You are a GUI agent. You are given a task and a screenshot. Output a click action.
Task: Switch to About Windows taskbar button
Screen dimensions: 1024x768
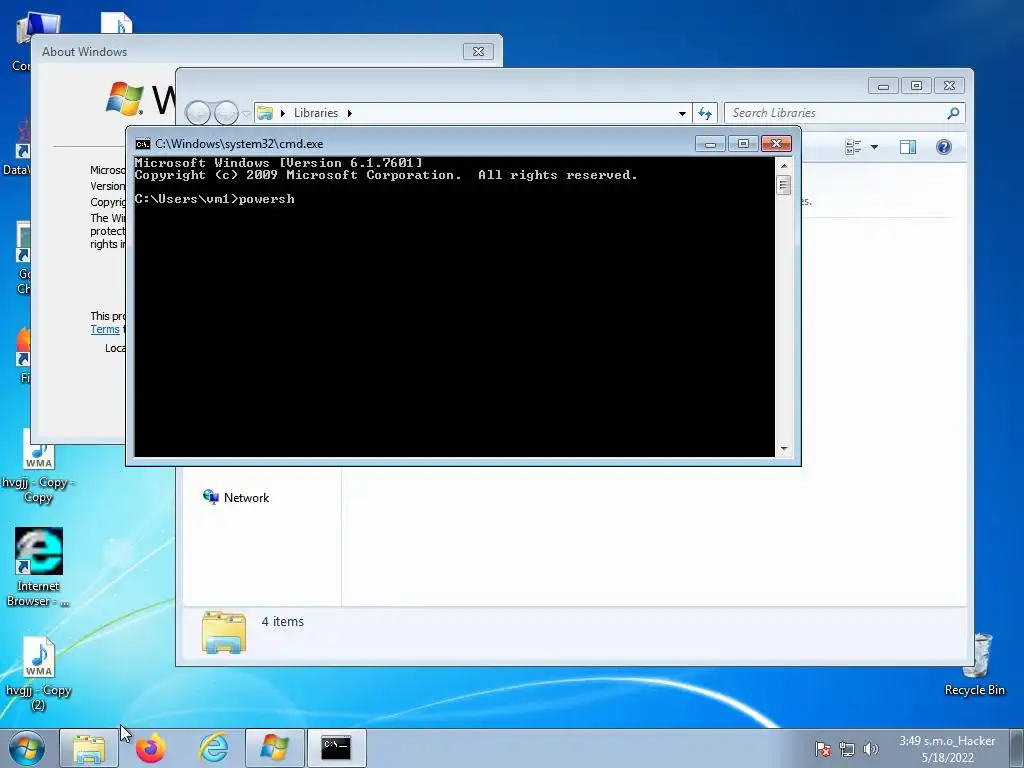pos(274,748)
